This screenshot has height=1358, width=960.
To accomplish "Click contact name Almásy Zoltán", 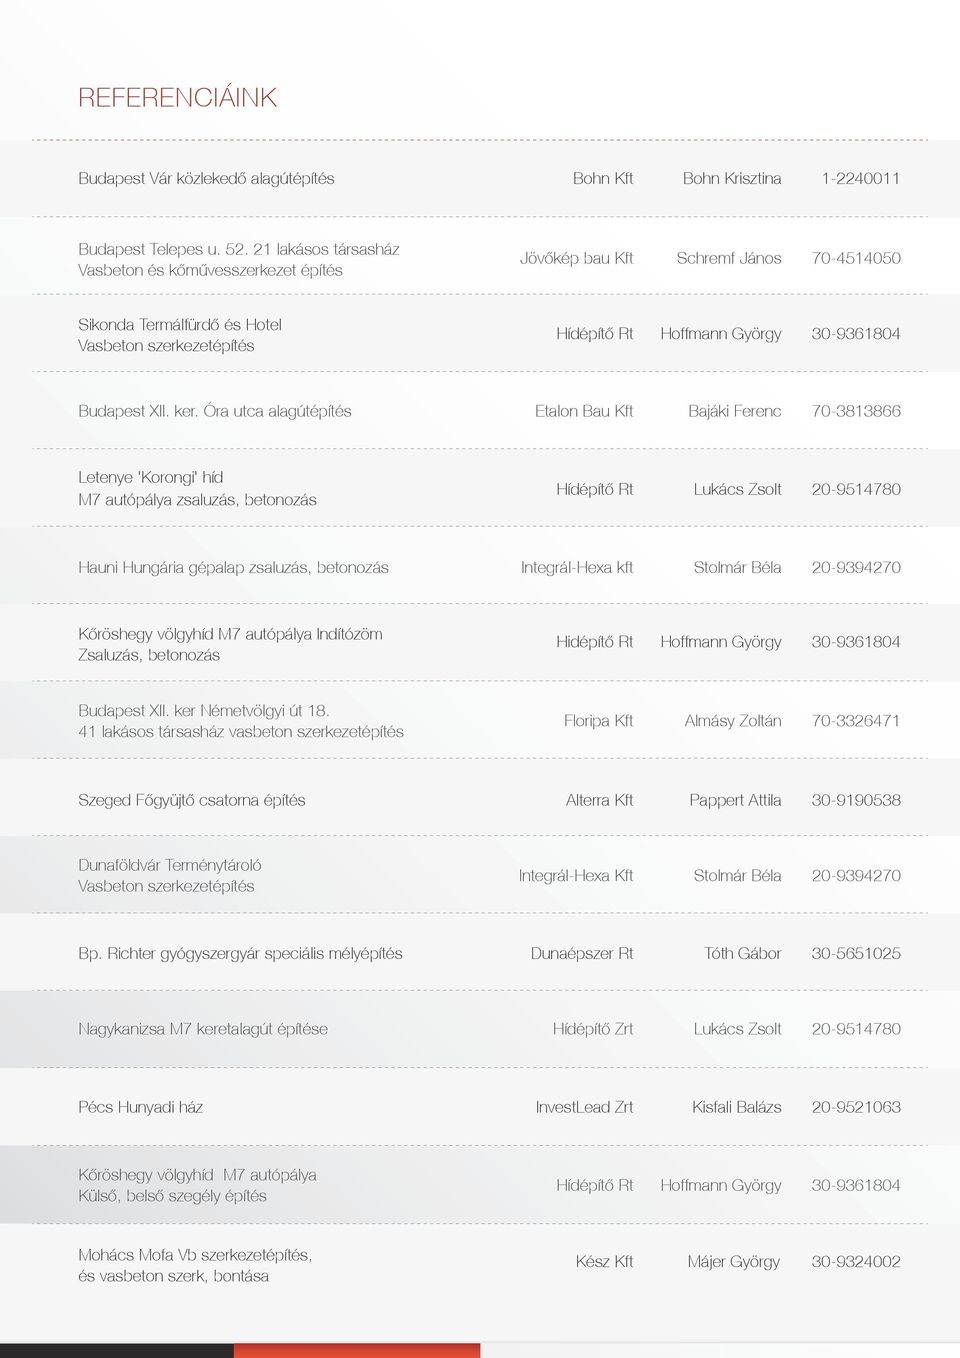I will click(733, 720).
